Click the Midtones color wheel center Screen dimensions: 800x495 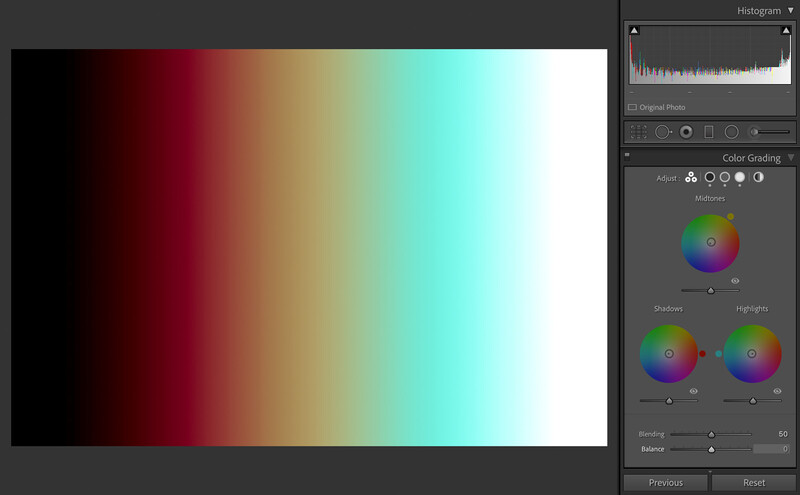[710, 242]
